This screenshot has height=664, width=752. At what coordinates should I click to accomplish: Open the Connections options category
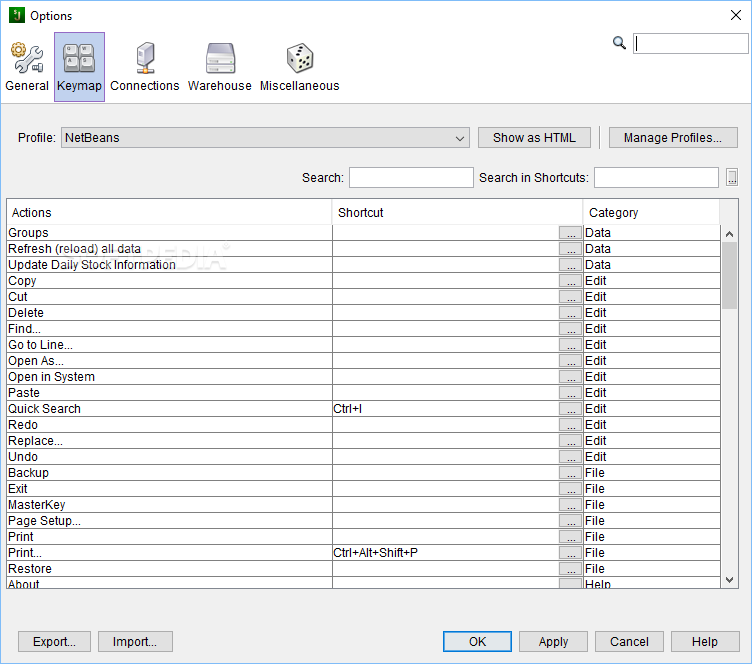[144, 67]
